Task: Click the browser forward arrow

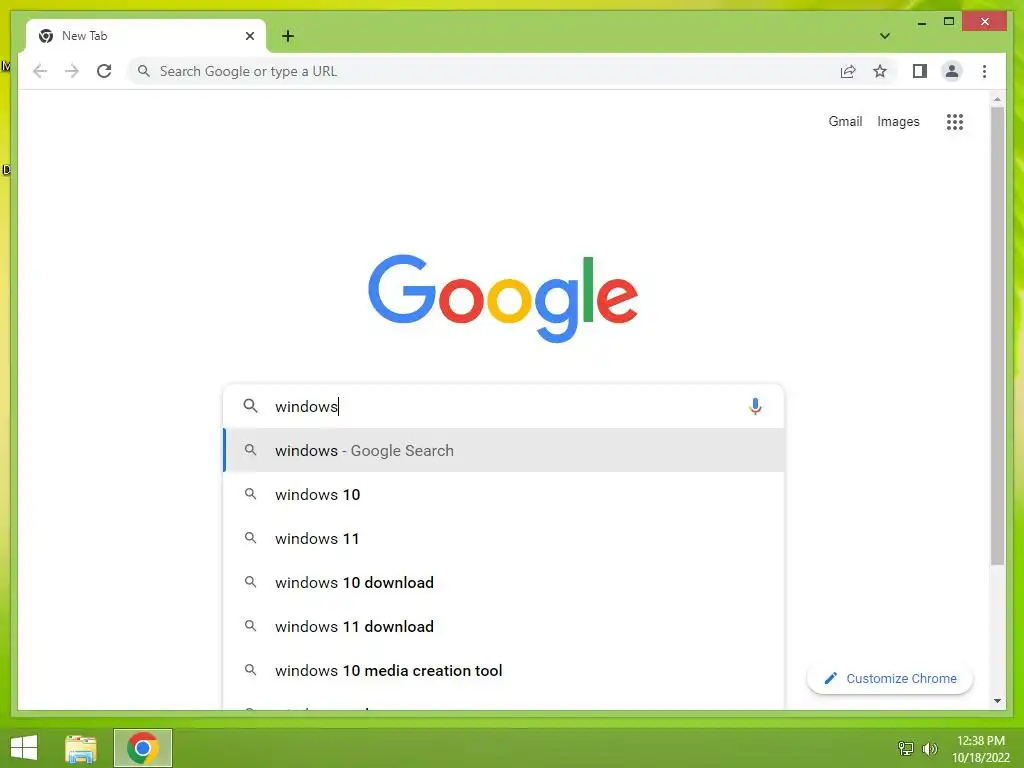Action: pos(72,71)
